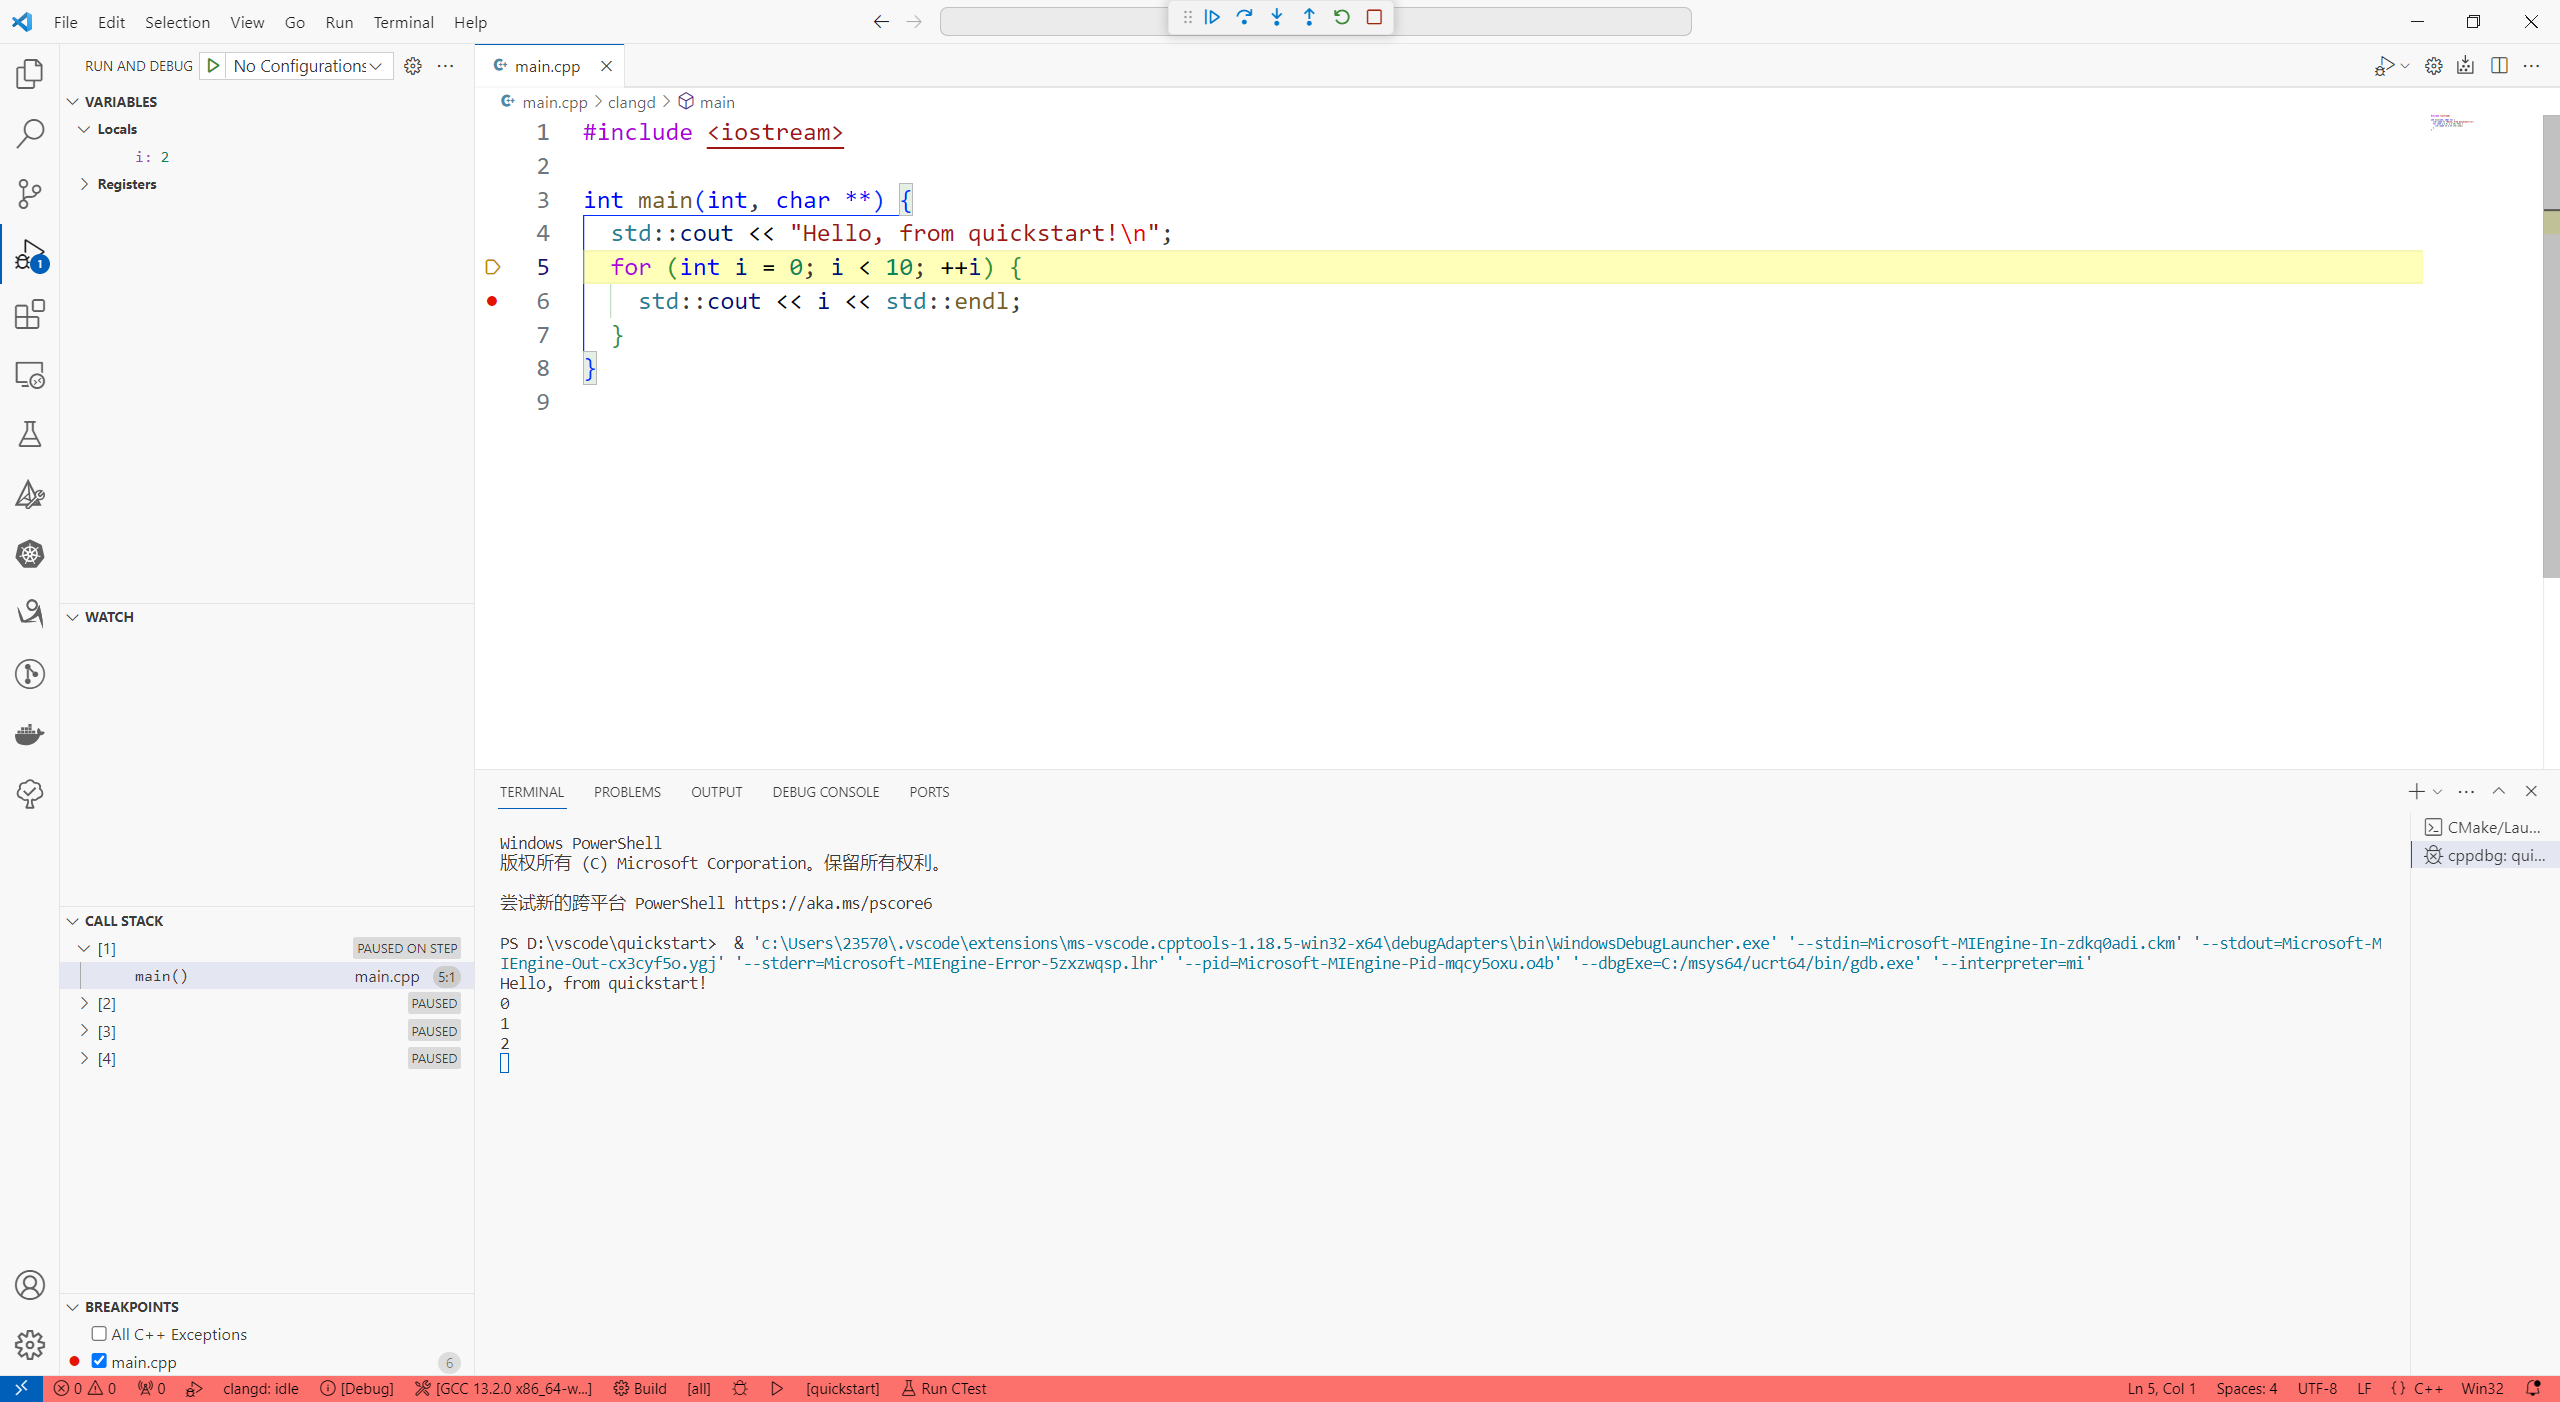The image size is (2560, 1402).
Task: Stop the debug session
Action: pyautogui.click(x=1374, y=17)
